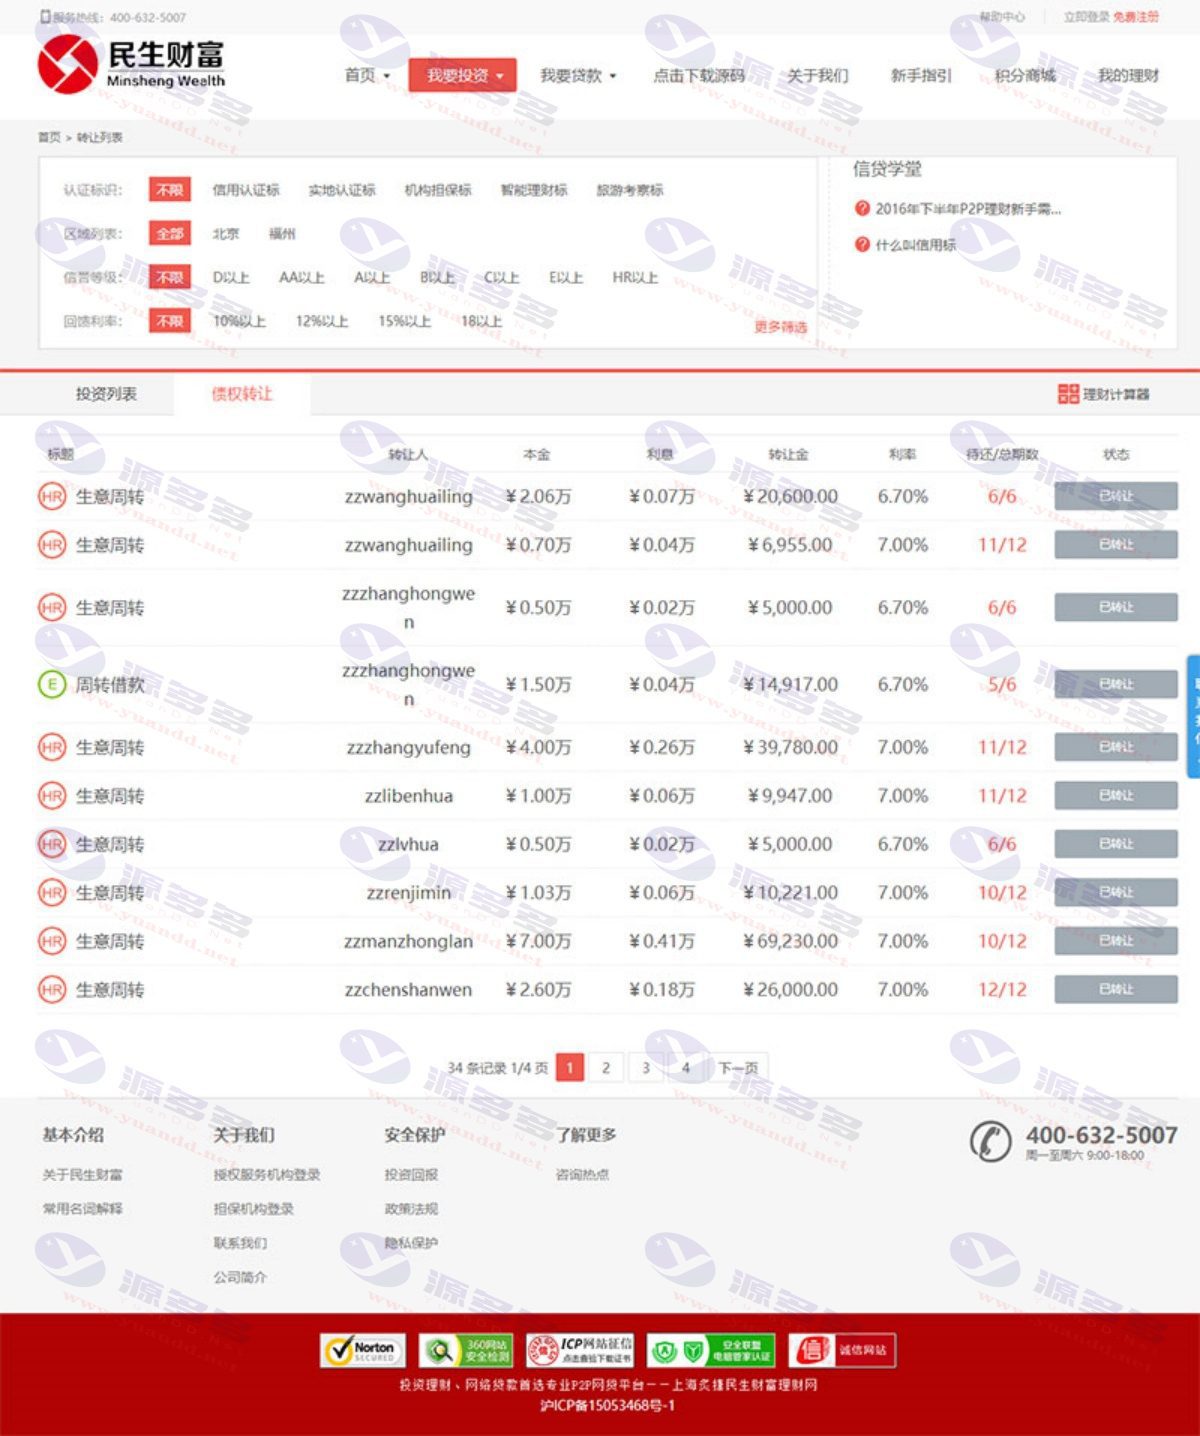Go to pagination page 3
The height and width of the screenshot is (1436, 1200).
[x=645, y=1068]
